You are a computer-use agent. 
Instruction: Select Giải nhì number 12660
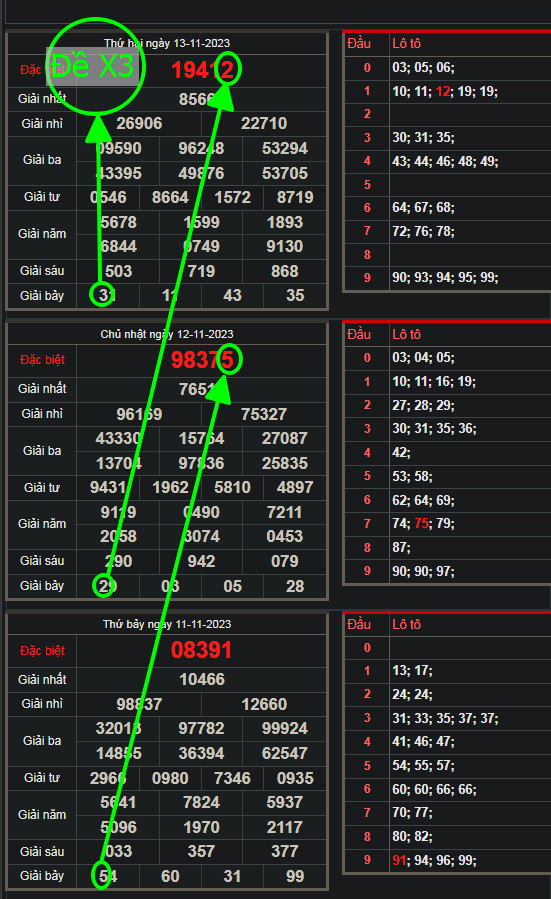[x=264, y=704]
